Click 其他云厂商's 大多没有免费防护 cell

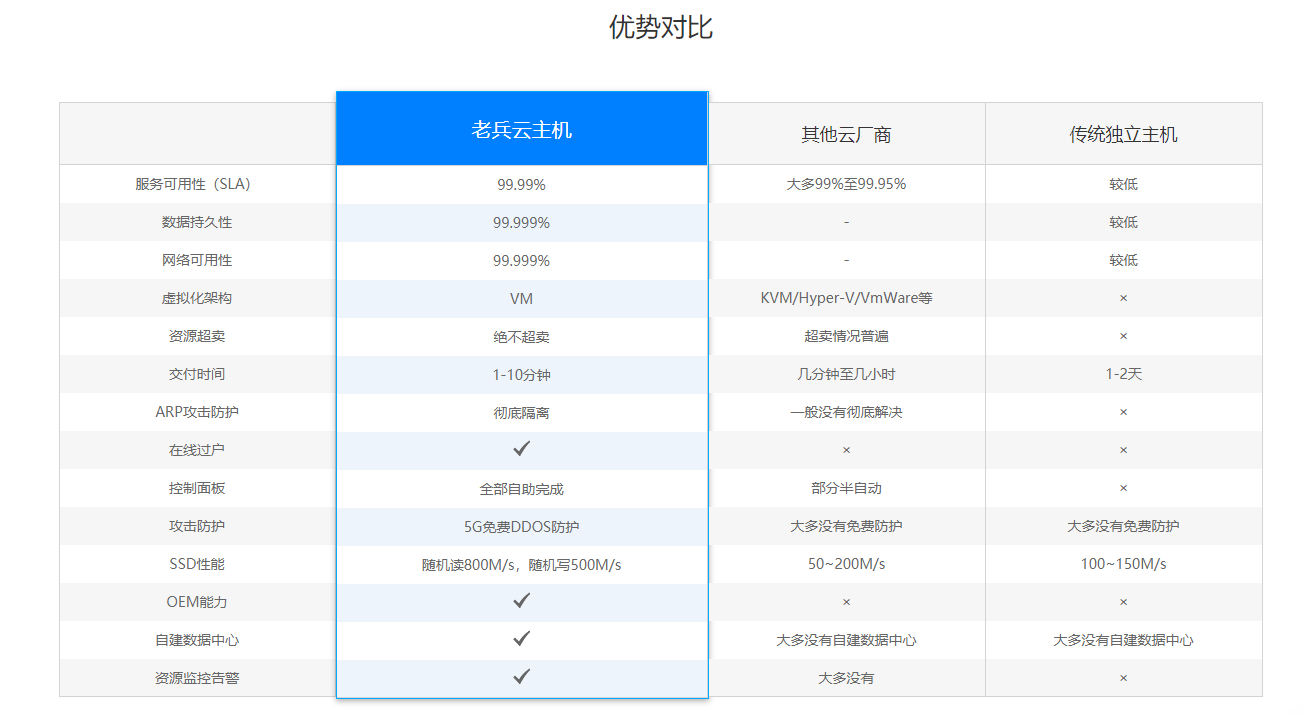(x=846, y=526)
